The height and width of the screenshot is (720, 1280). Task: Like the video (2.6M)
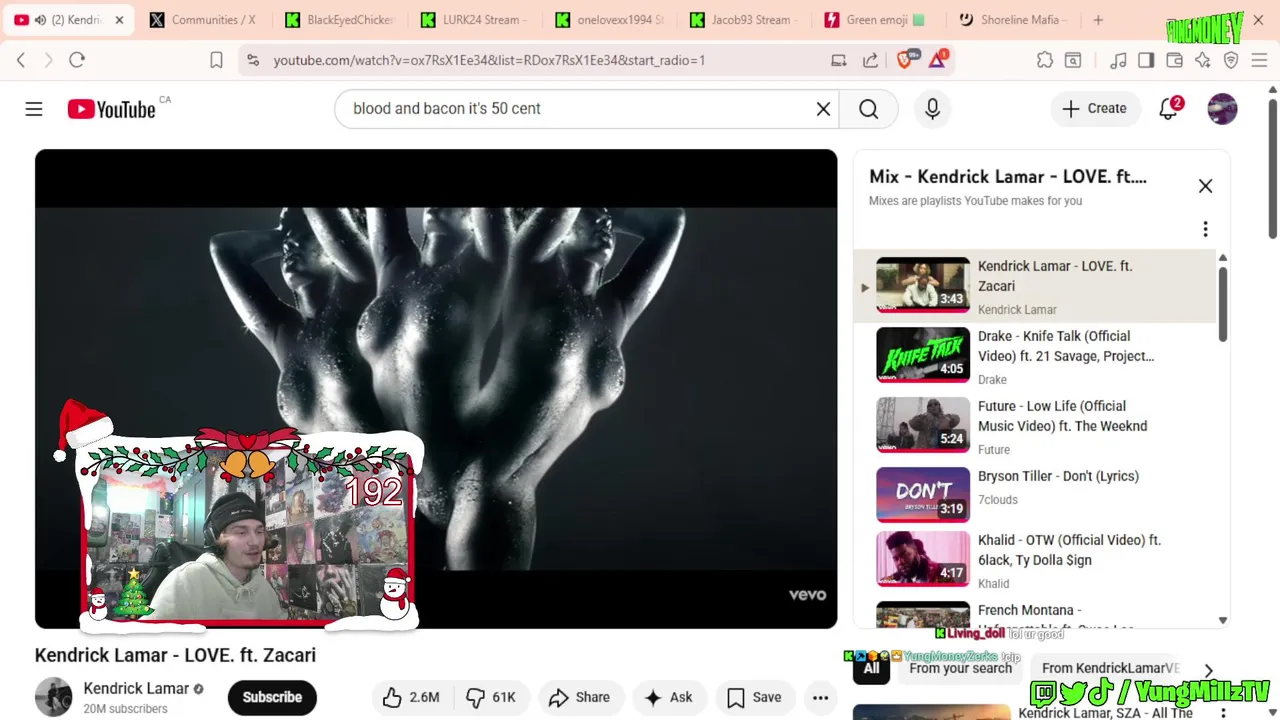pyautogui.click(x=413, y=697)
